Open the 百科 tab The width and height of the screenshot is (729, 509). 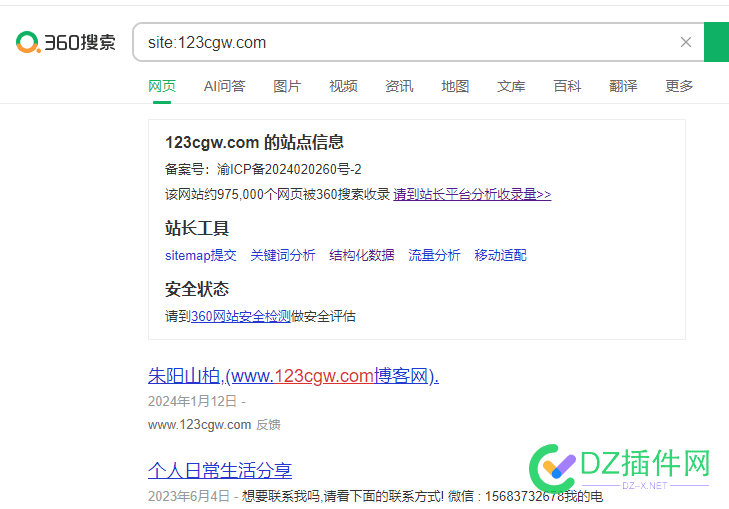(567, 86)
